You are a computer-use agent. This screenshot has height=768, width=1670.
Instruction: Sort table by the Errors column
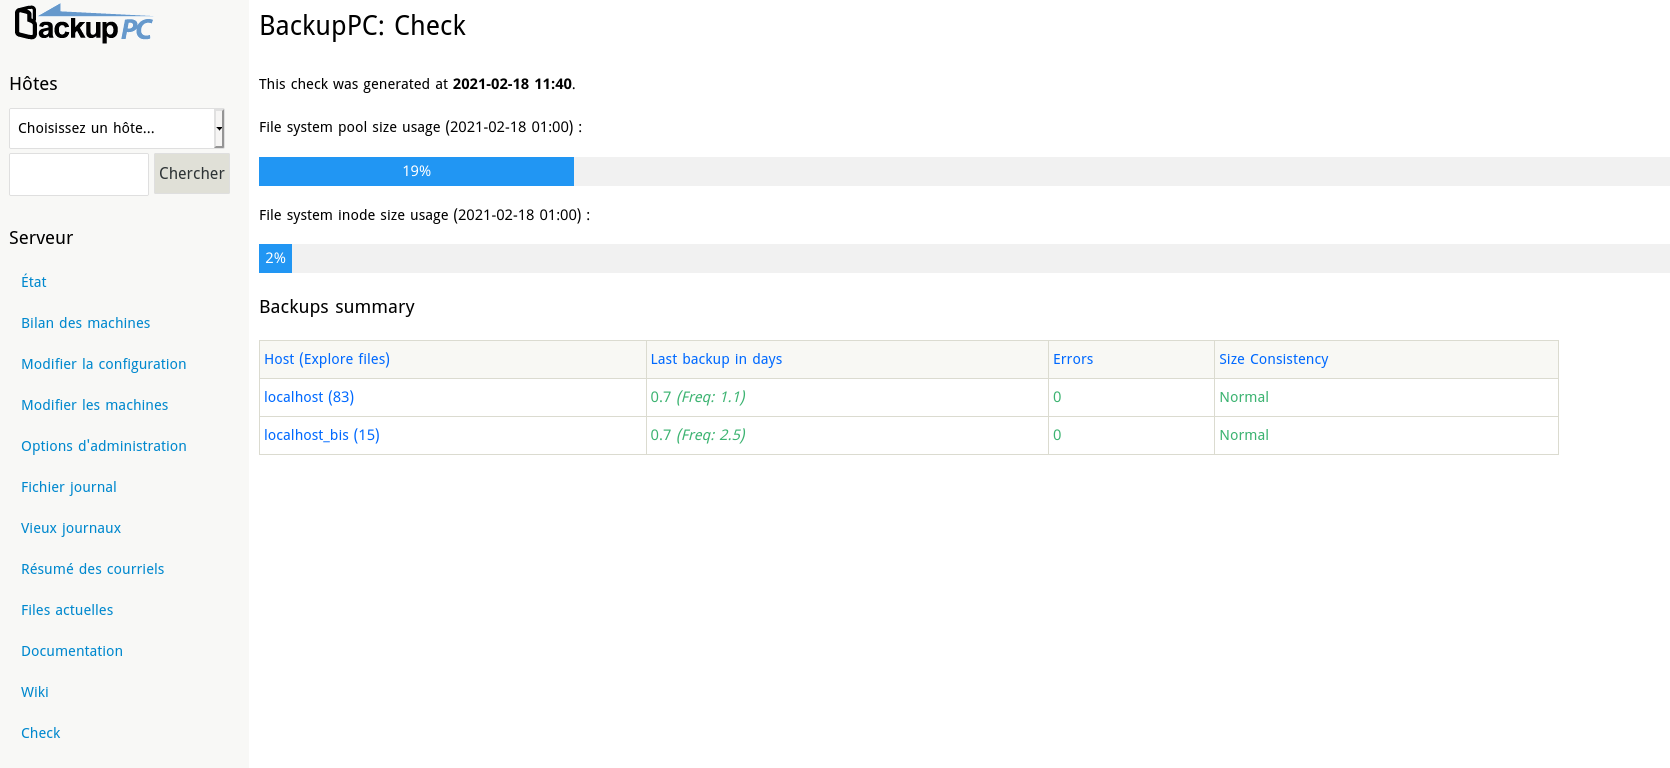[x=1073, y=359]
